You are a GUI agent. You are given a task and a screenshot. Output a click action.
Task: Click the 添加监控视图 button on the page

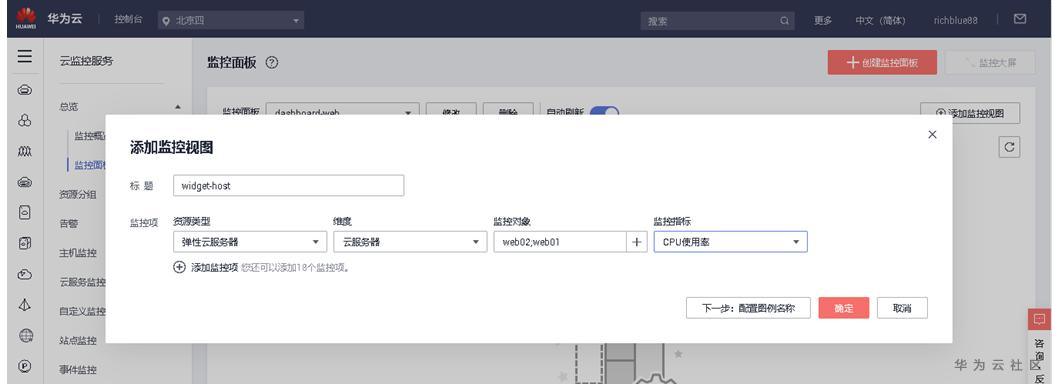pos(970,113)
